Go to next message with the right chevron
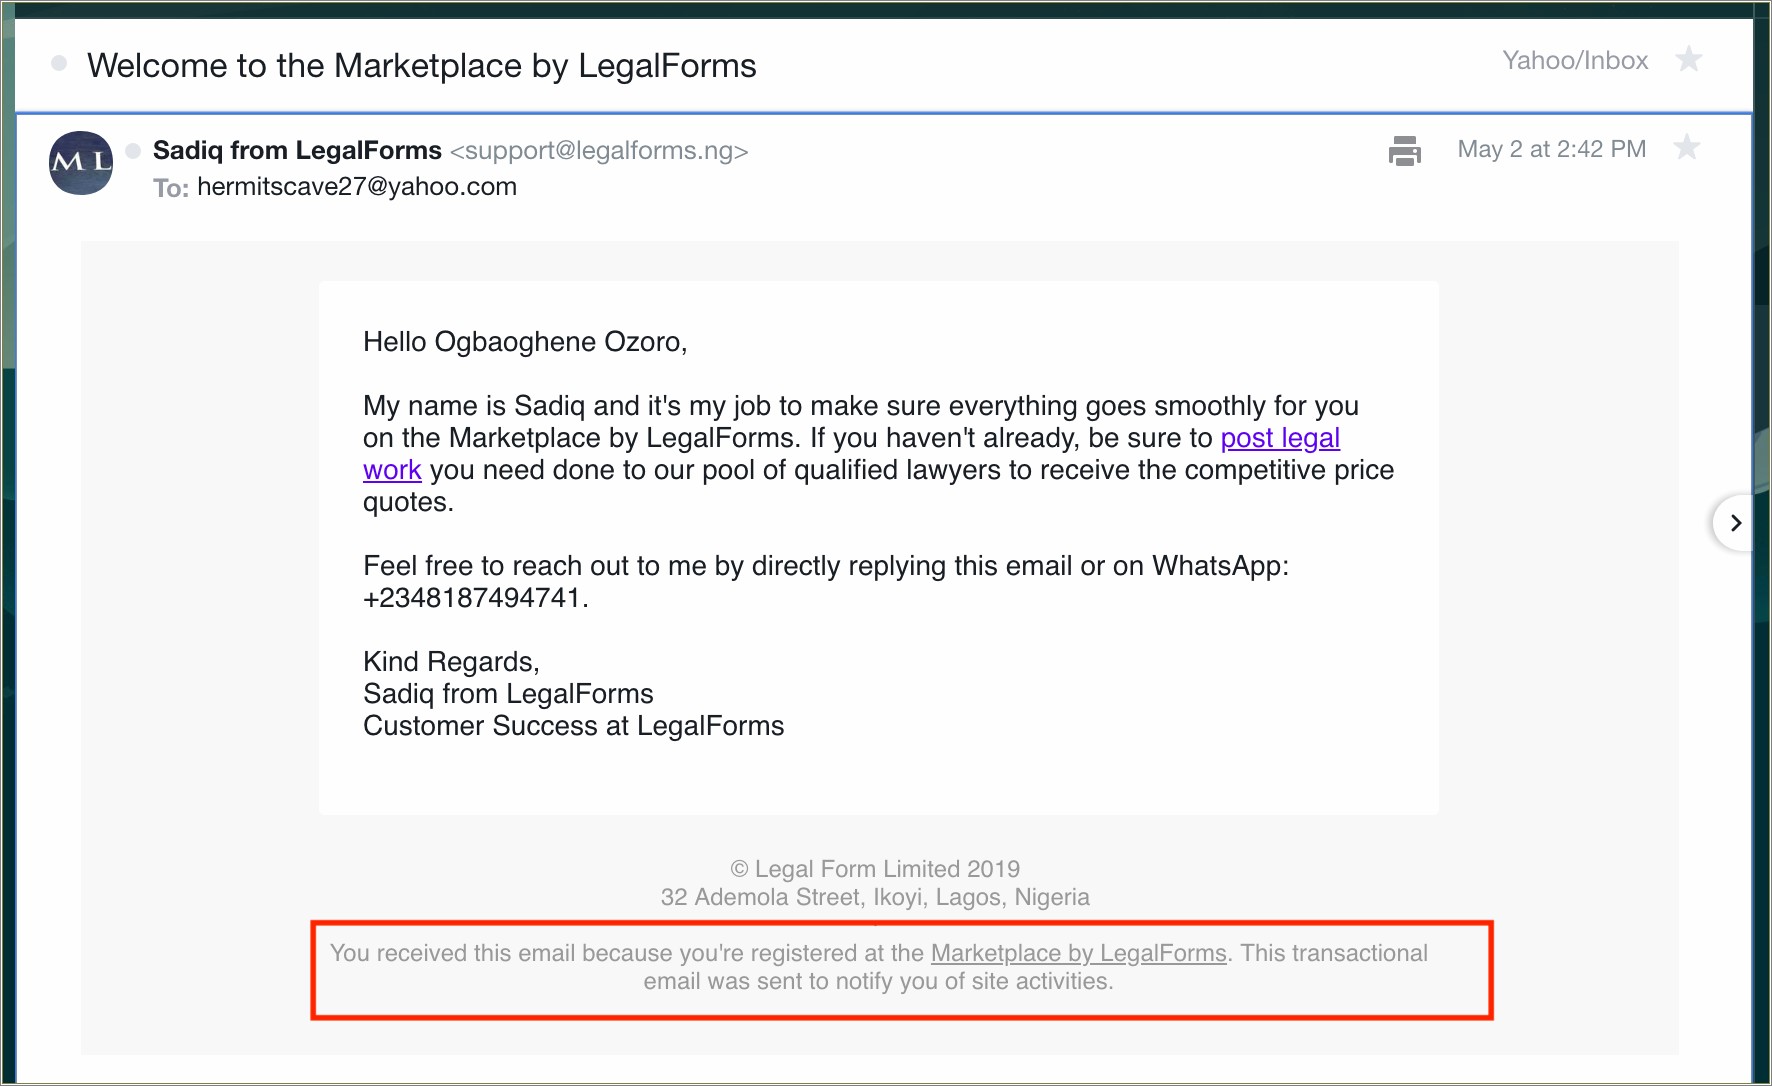The height and width of the screenshot is (1086, 1772). click(1735, 523)
